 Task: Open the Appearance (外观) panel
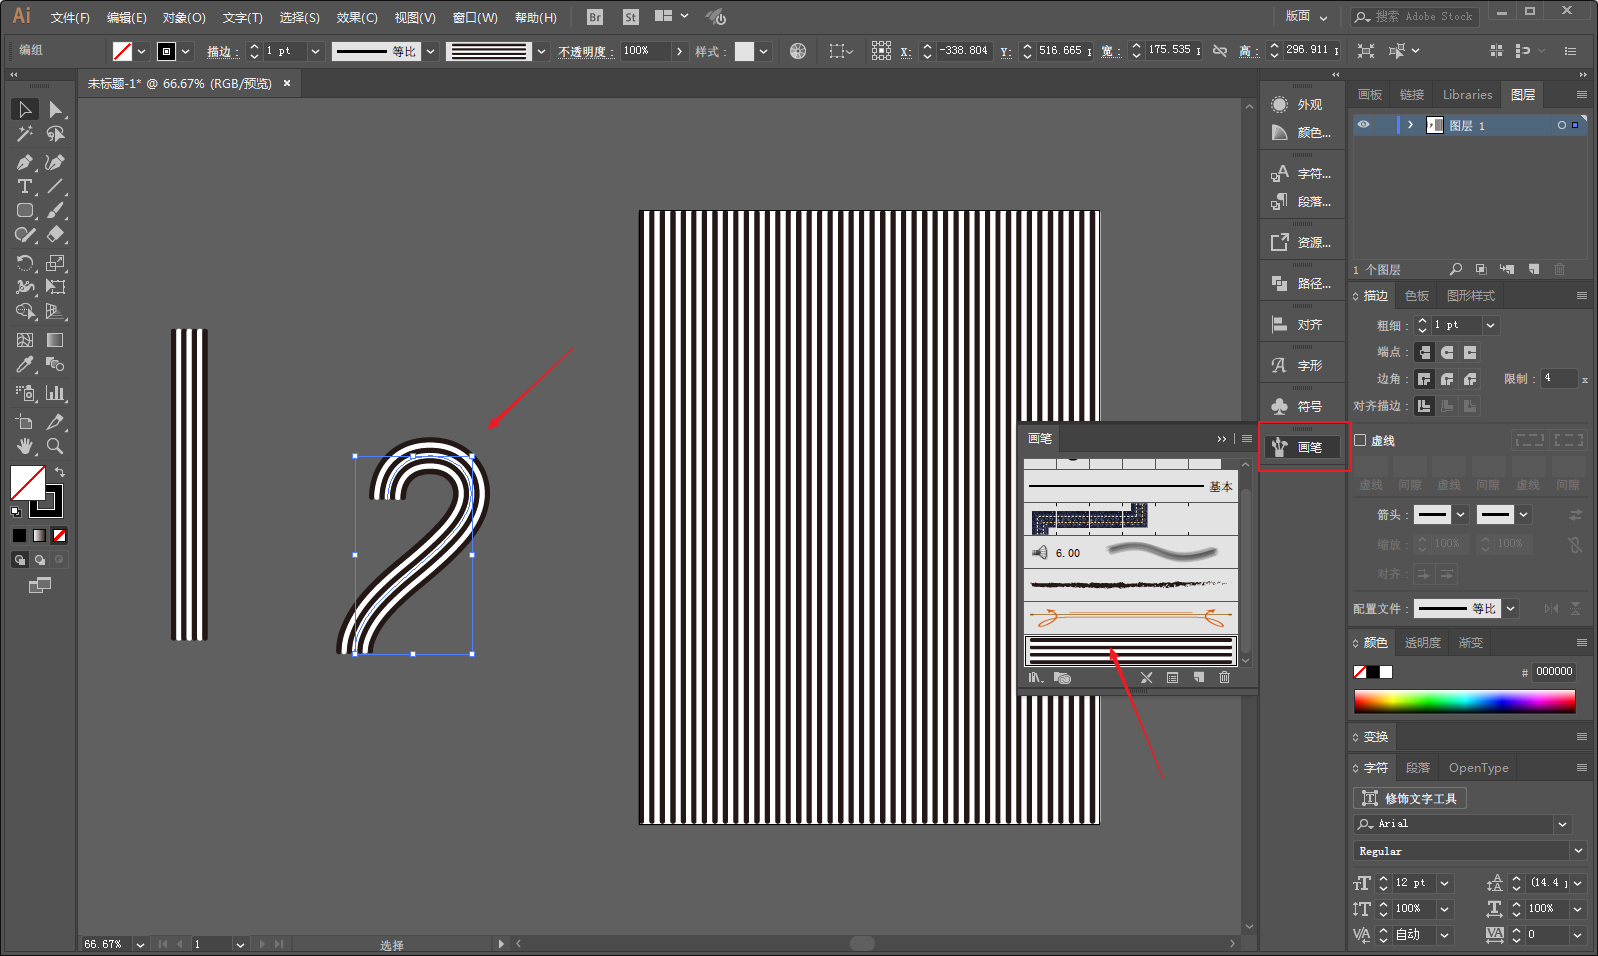coord(1300,105)
